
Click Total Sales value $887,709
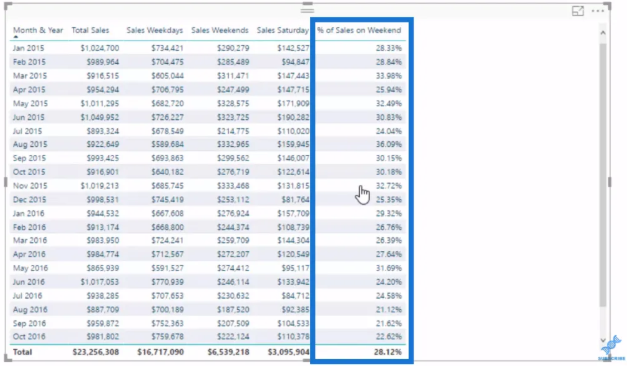click(103, 310)
